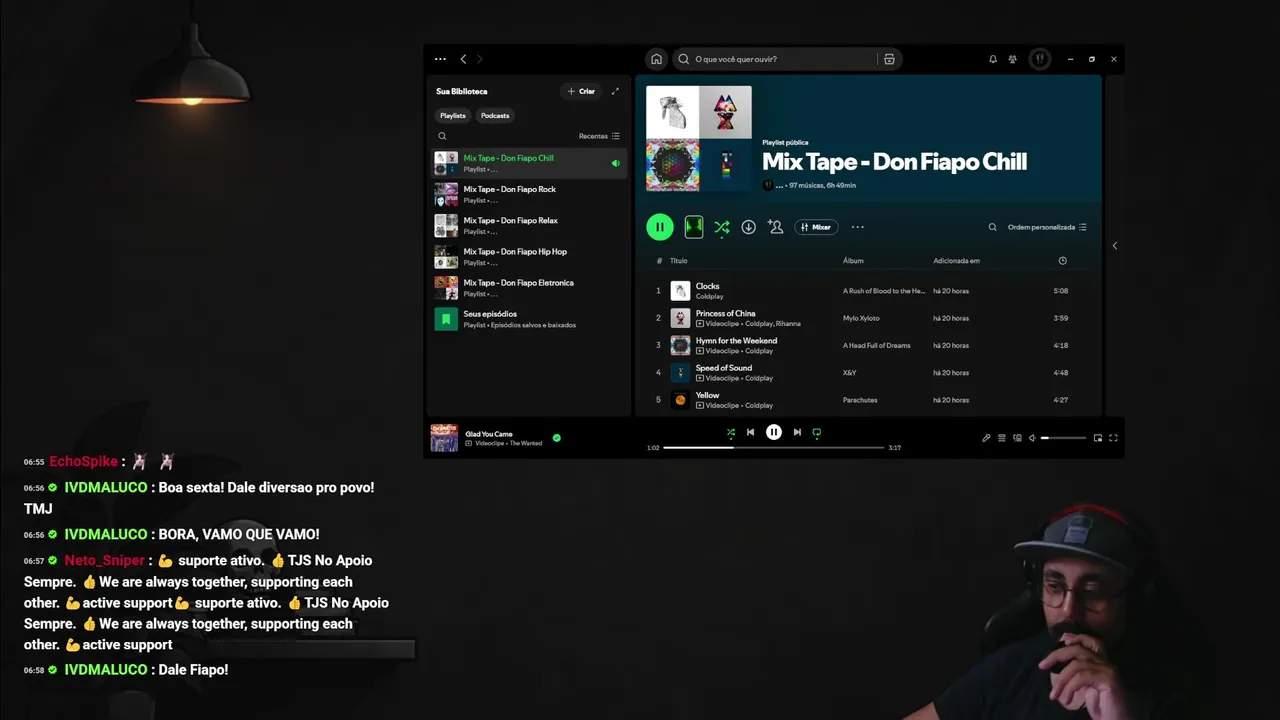Open Mix Tape - Don Fiapo Eletronica playlist
The height and width of the screenshot is (720, 1280).
[529, 288]
